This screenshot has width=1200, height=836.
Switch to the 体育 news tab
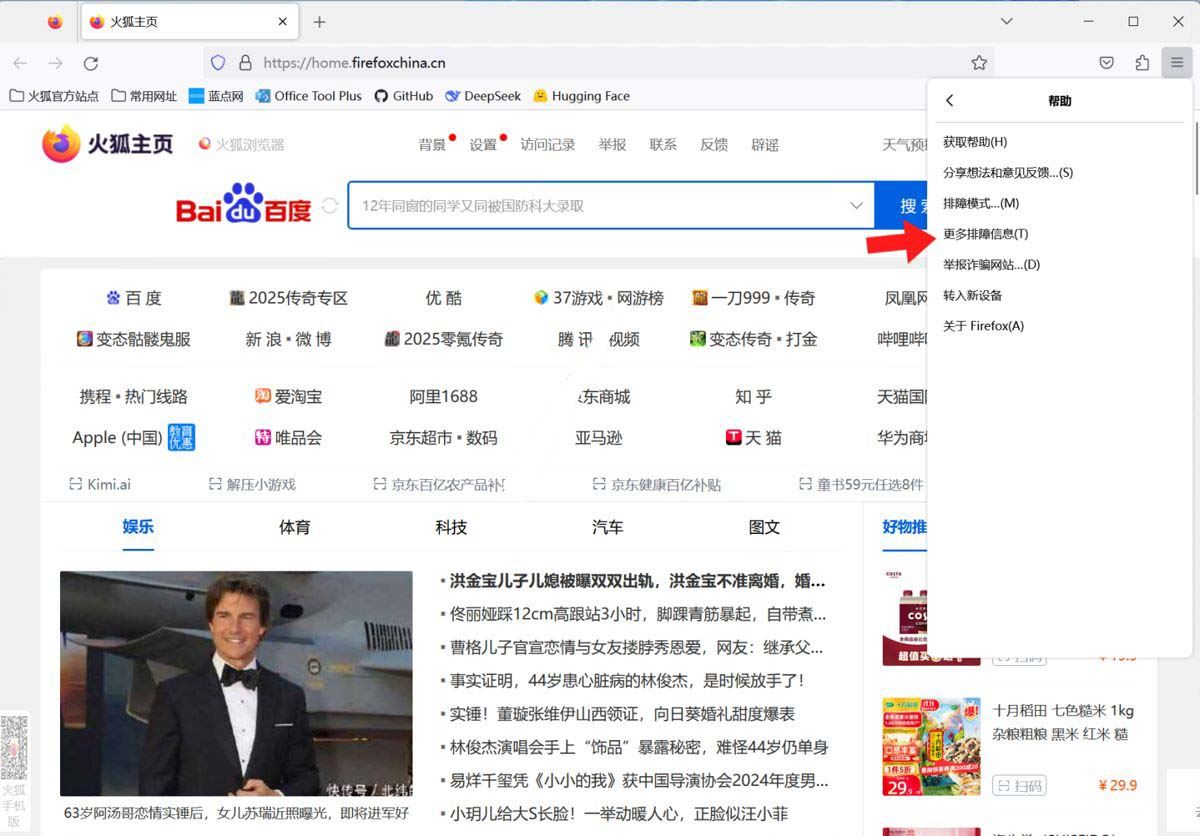coord(295,527)
